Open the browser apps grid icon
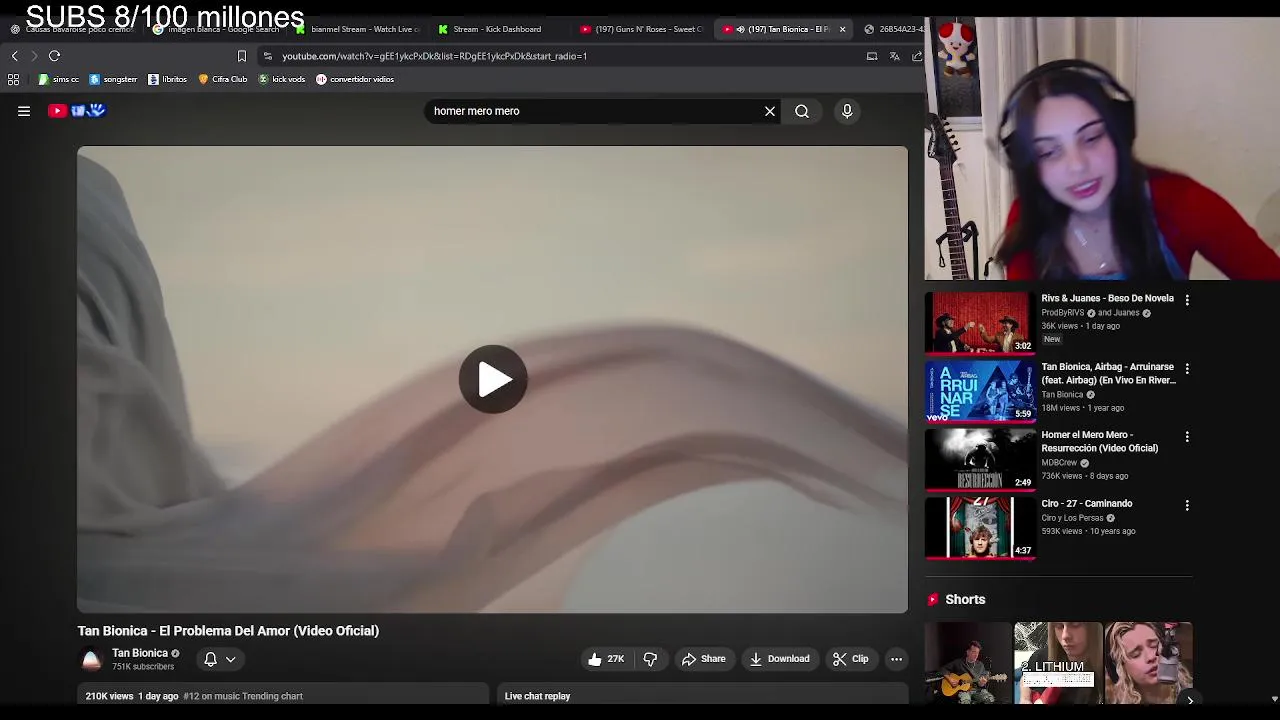Screen dimensions: 1280x720 [x=14, y=79]
